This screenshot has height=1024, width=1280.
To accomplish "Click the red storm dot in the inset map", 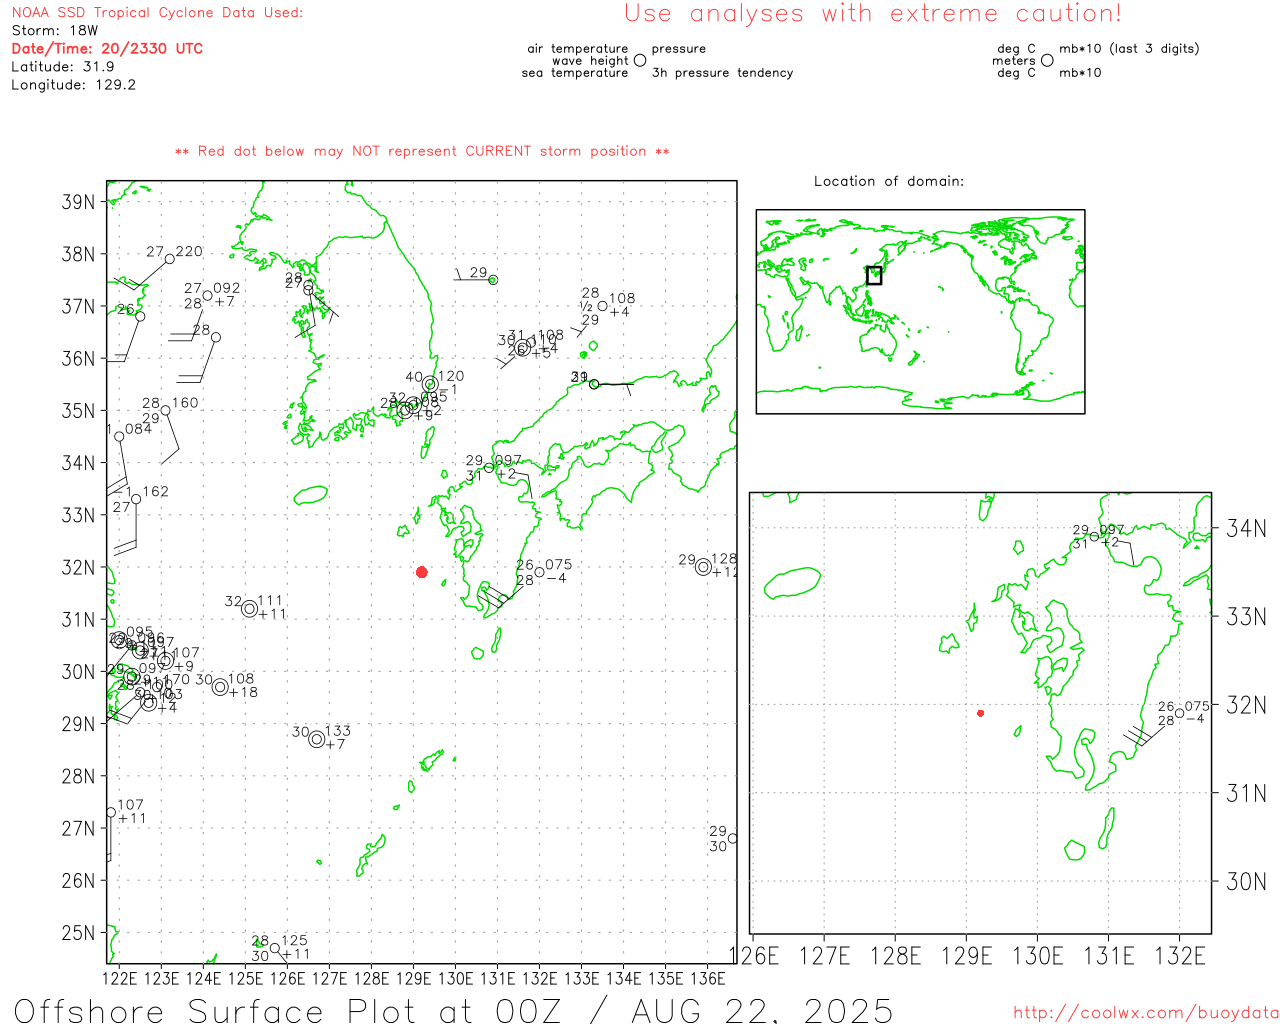I will click(x=981, y=713).
